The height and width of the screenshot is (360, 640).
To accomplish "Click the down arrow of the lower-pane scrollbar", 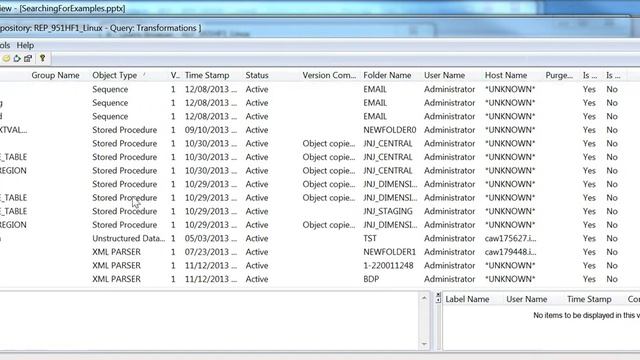I will pyautogui.click(x=424, y=344).
